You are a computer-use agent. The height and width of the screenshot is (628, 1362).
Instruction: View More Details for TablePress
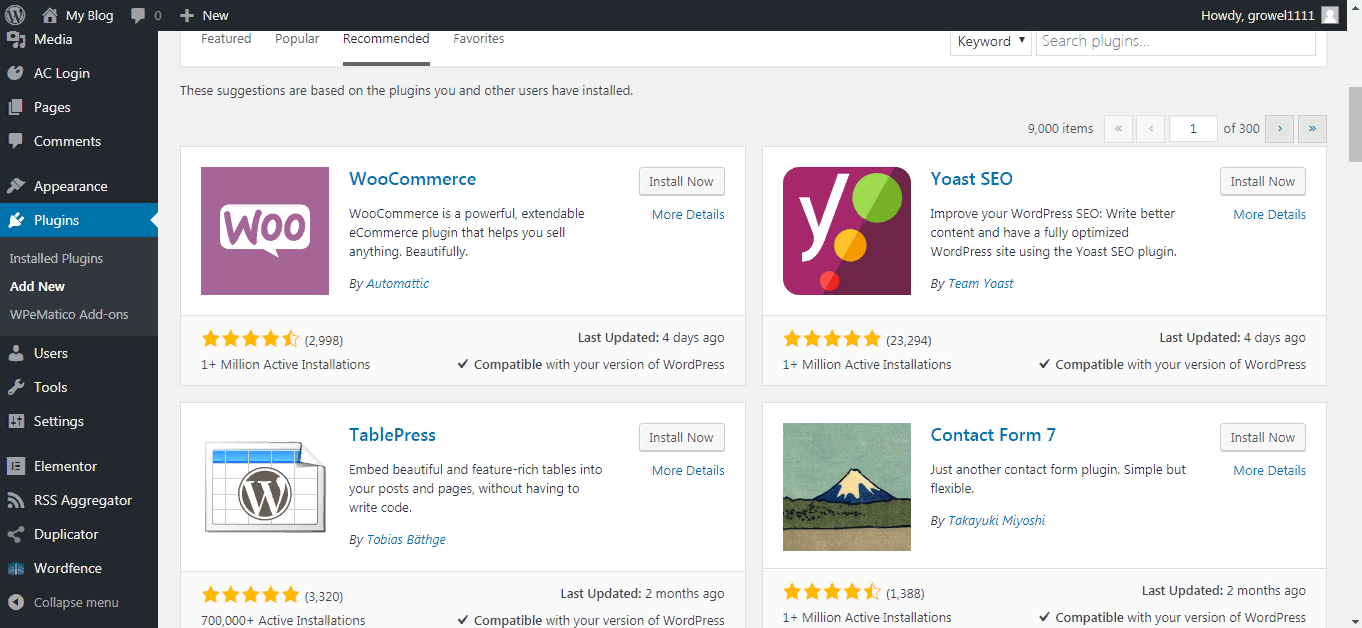(x=688, y=470)
